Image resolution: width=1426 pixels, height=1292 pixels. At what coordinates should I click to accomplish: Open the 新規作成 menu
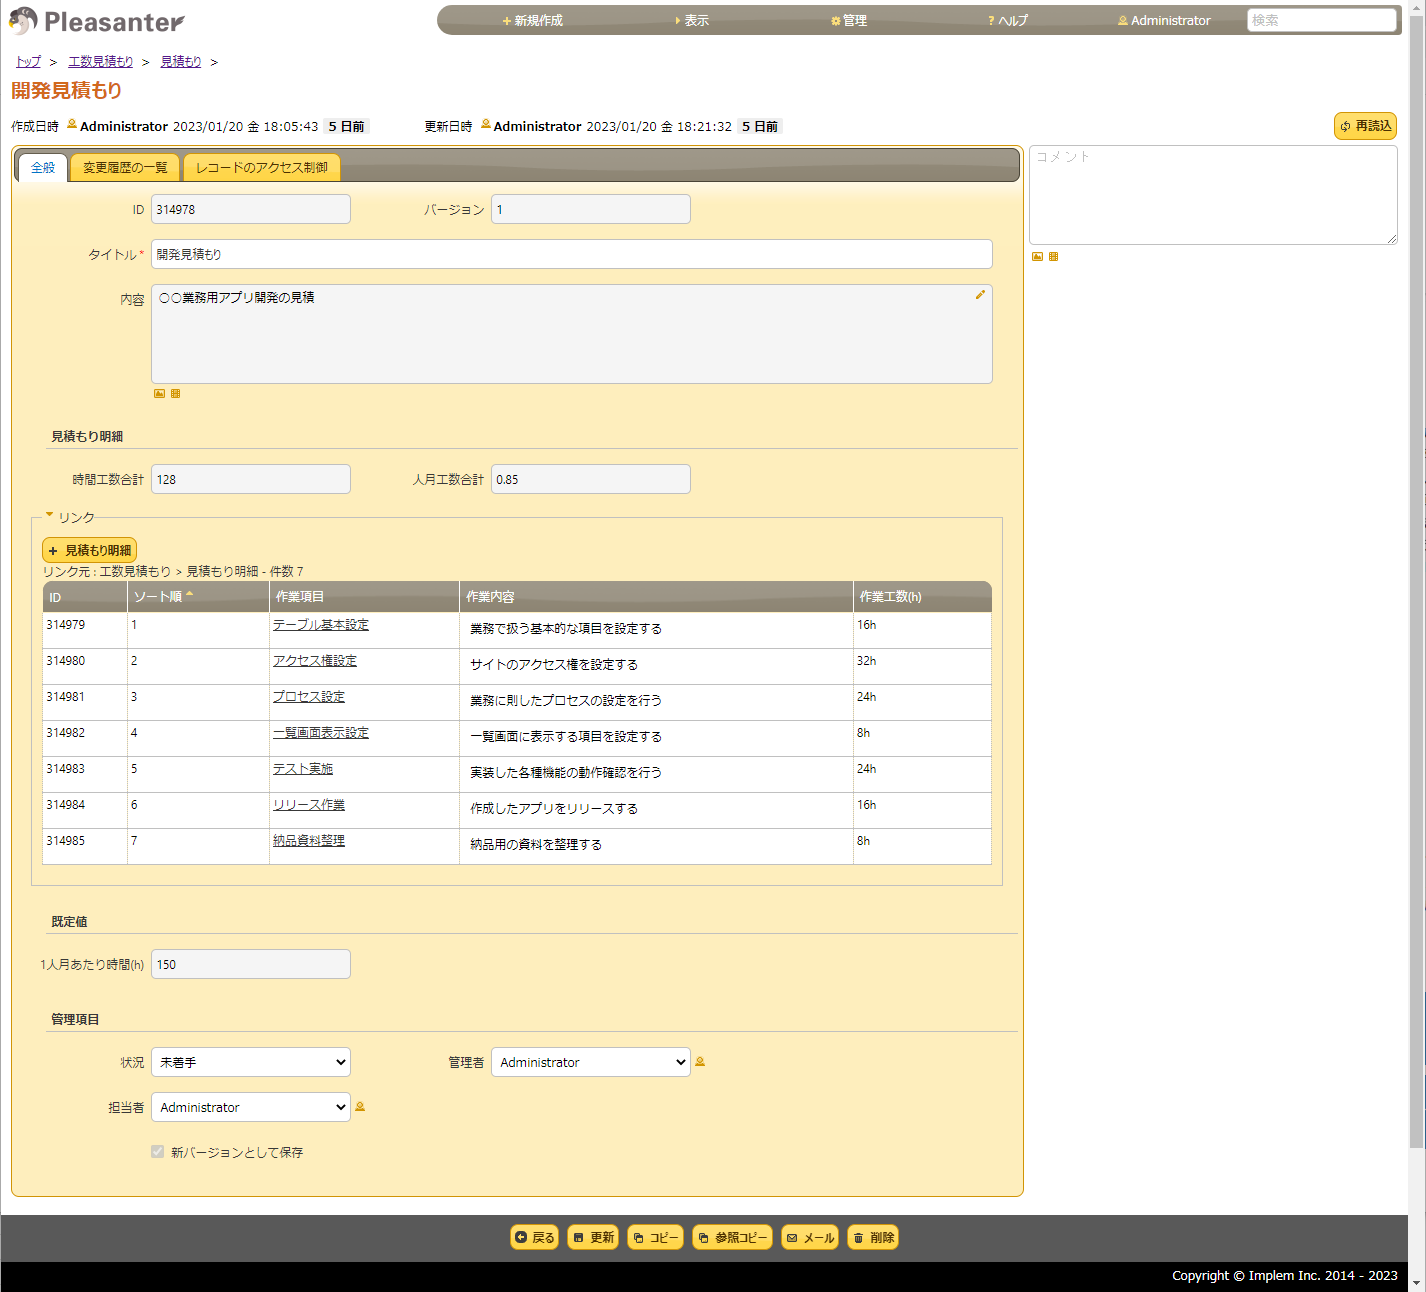click(x=532, y=20)
